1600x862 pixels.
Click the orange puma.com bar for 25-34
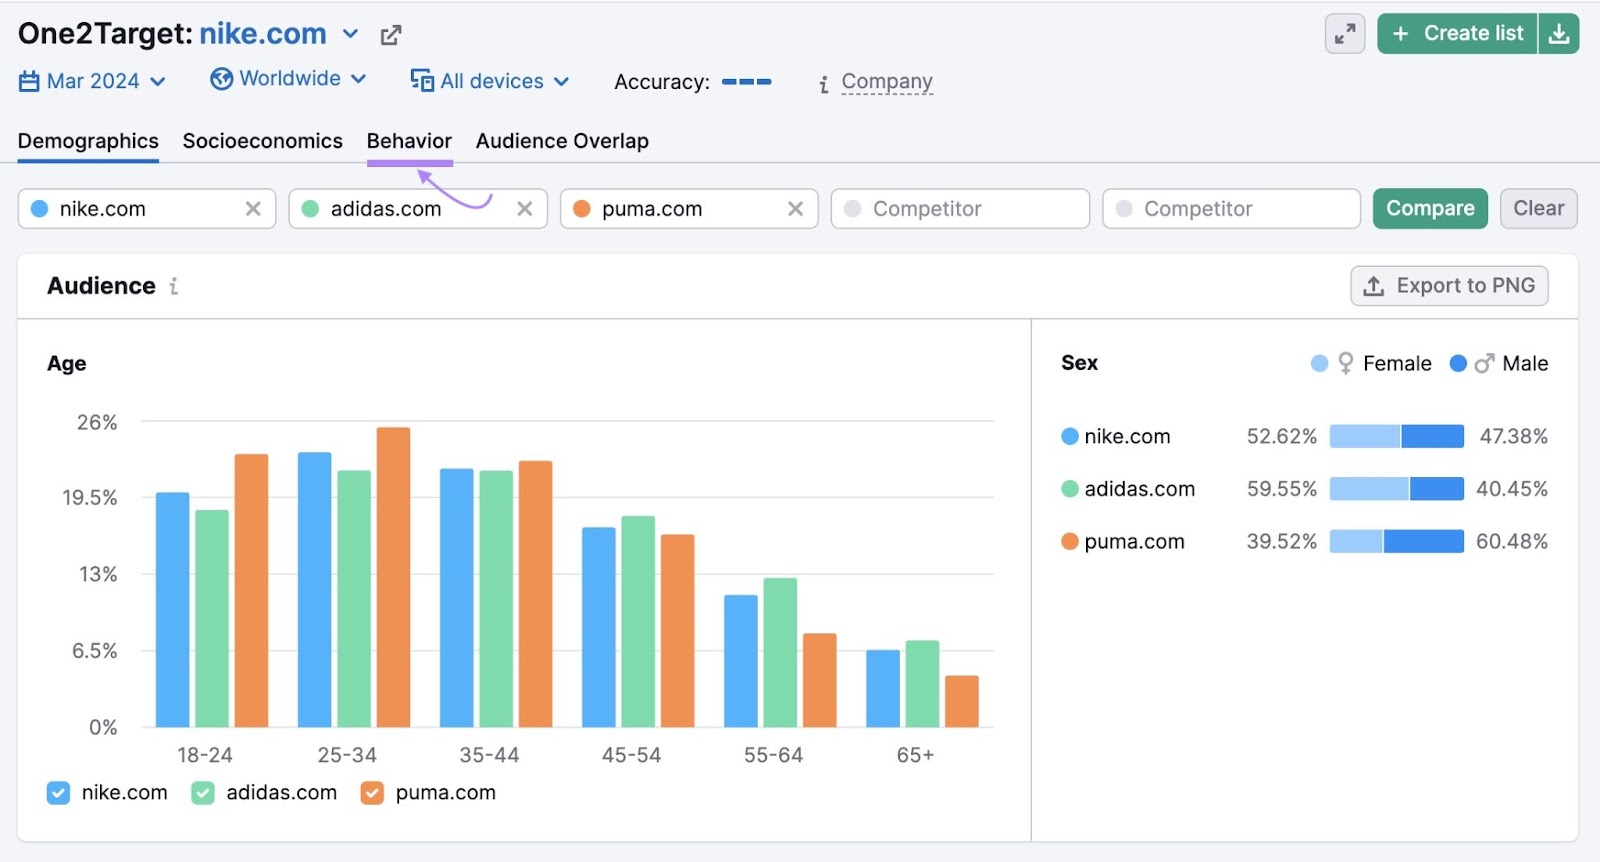pos(393,577)
